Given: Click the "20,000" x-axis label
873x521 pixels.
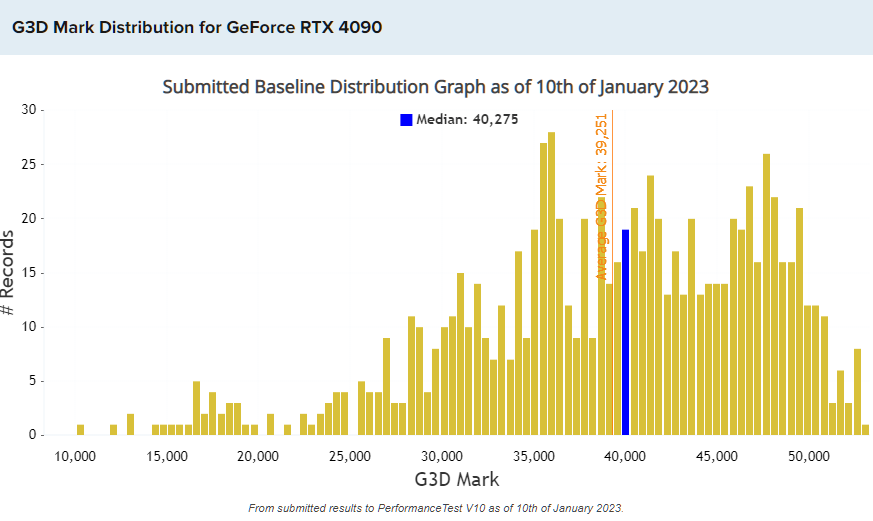Looking at the screenshot, I should tap(258, 456).
